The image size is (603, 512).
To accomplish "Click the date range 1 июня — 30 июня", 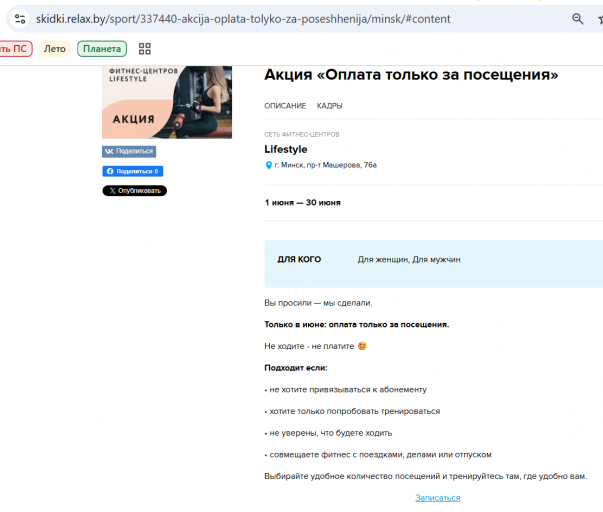I will (x=303, y=203).
